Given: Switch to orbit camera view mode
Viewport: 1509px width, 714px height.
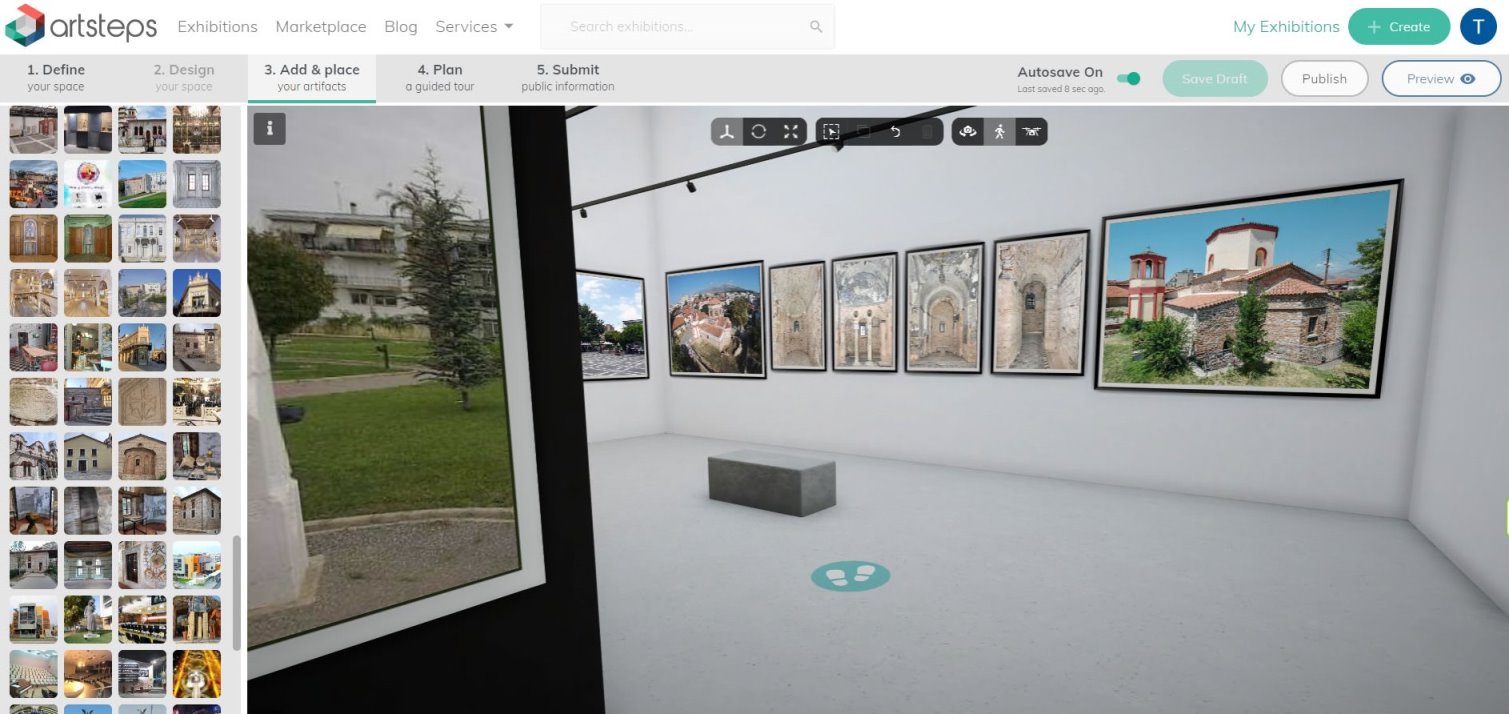Looking at the screenshot, I should click(x=967, y=132).
